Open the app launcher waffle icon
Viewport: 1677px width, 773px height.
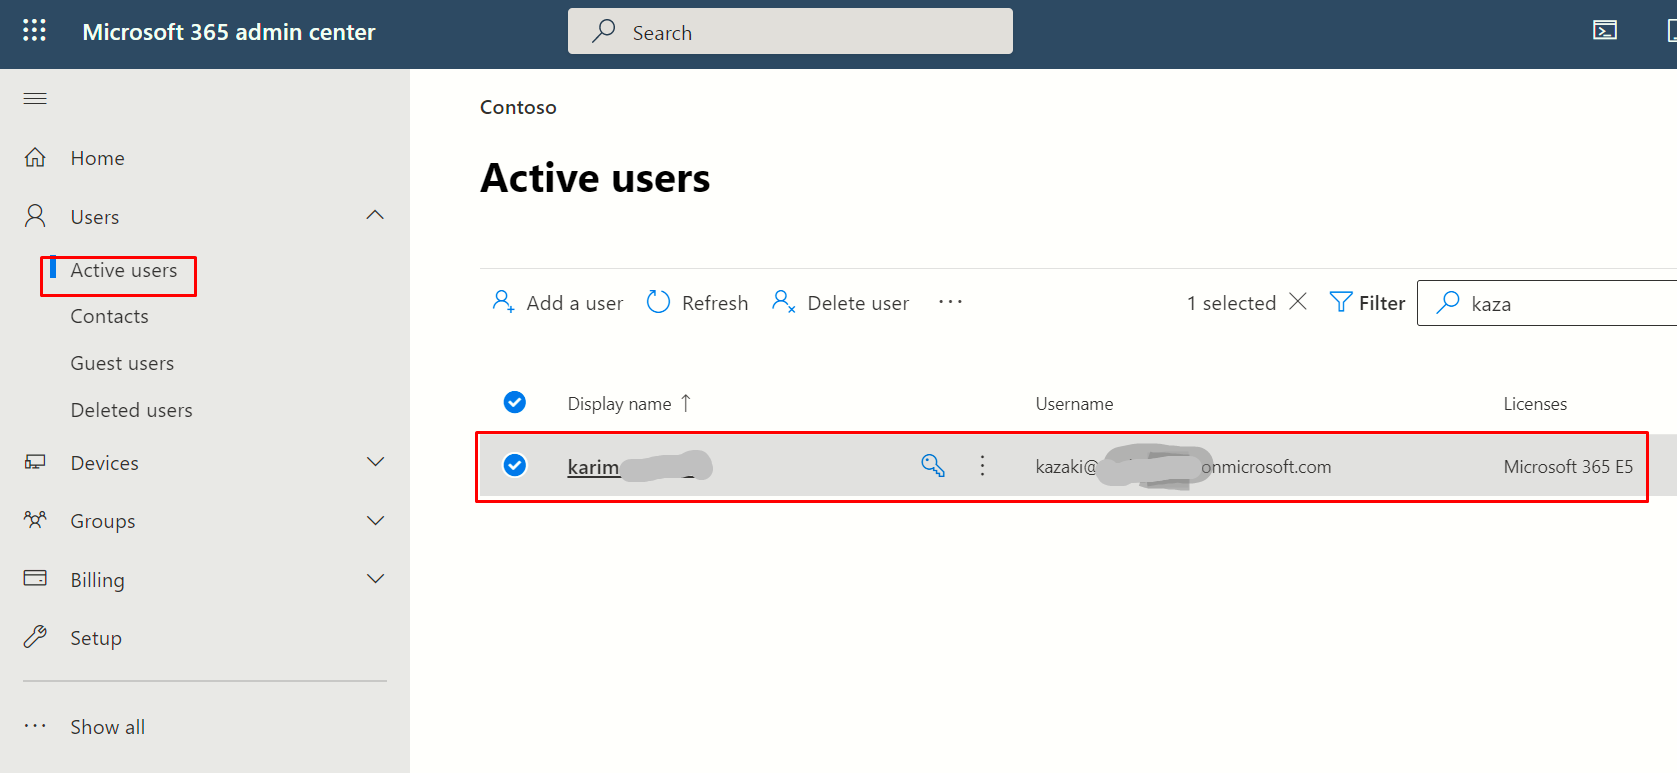[34, 31]
